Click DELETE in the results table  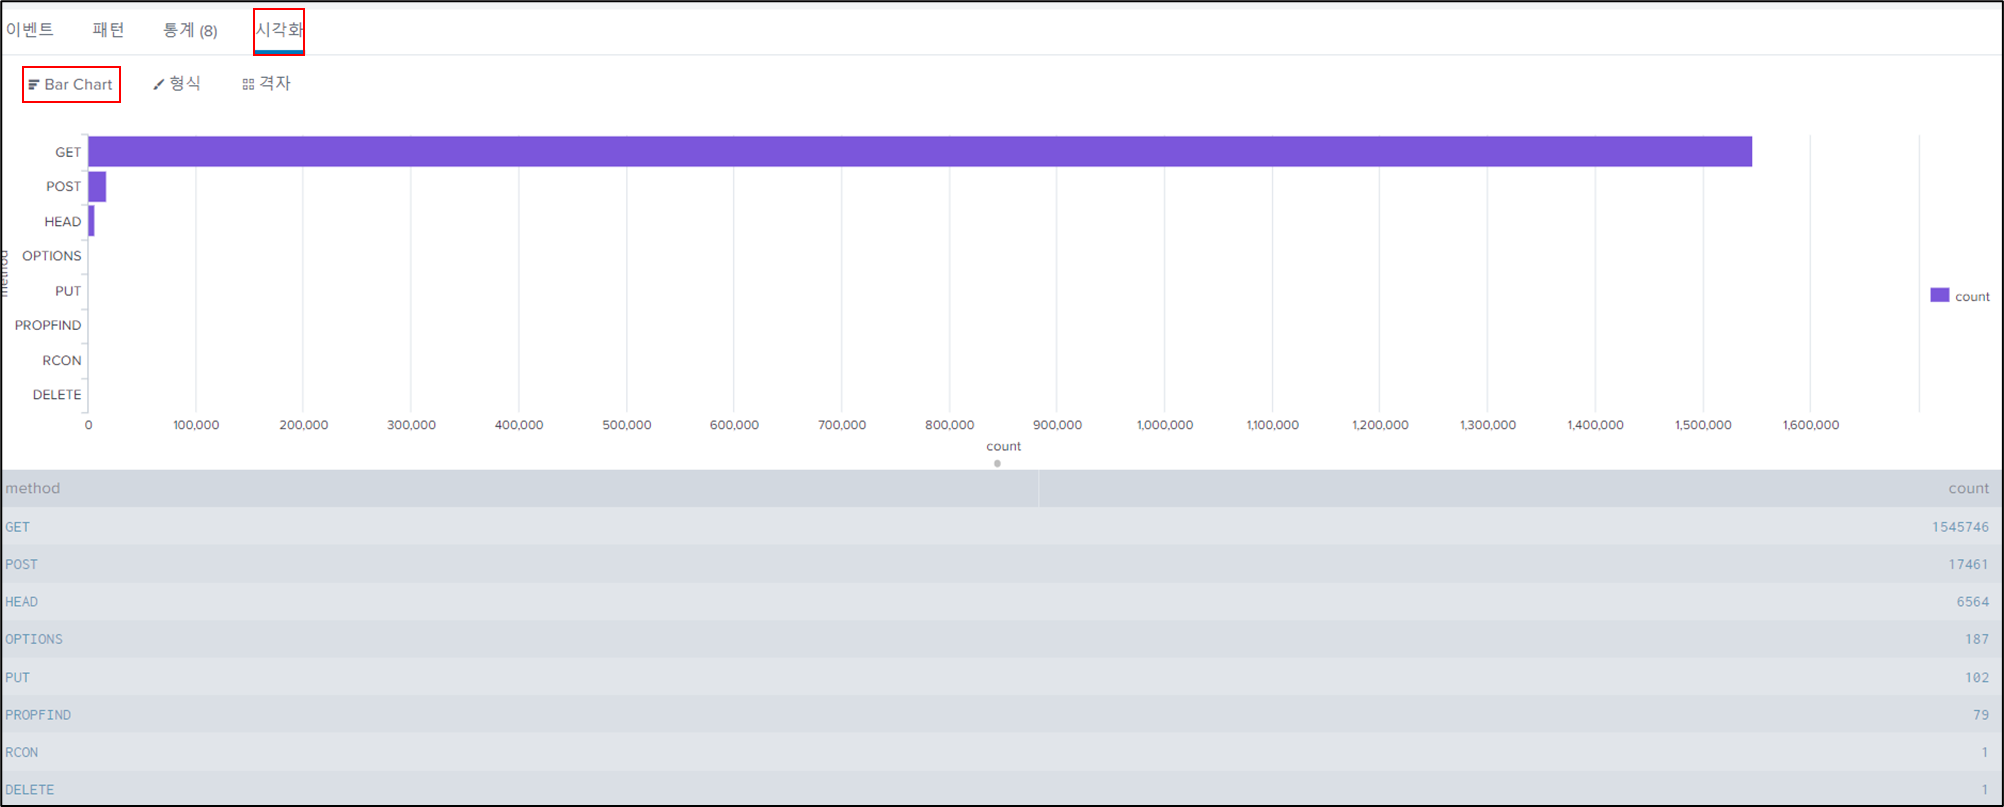pos(30,790)
